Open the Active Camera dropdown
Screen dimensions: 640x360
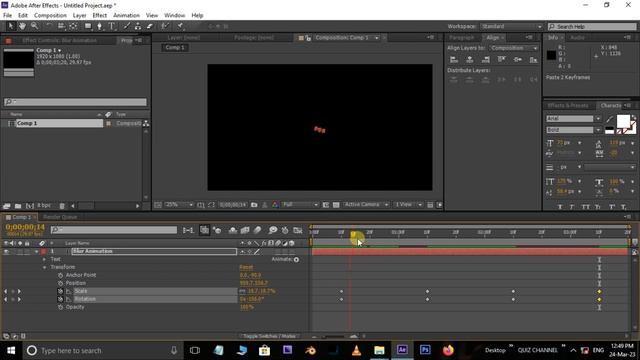tap(366, 204)
